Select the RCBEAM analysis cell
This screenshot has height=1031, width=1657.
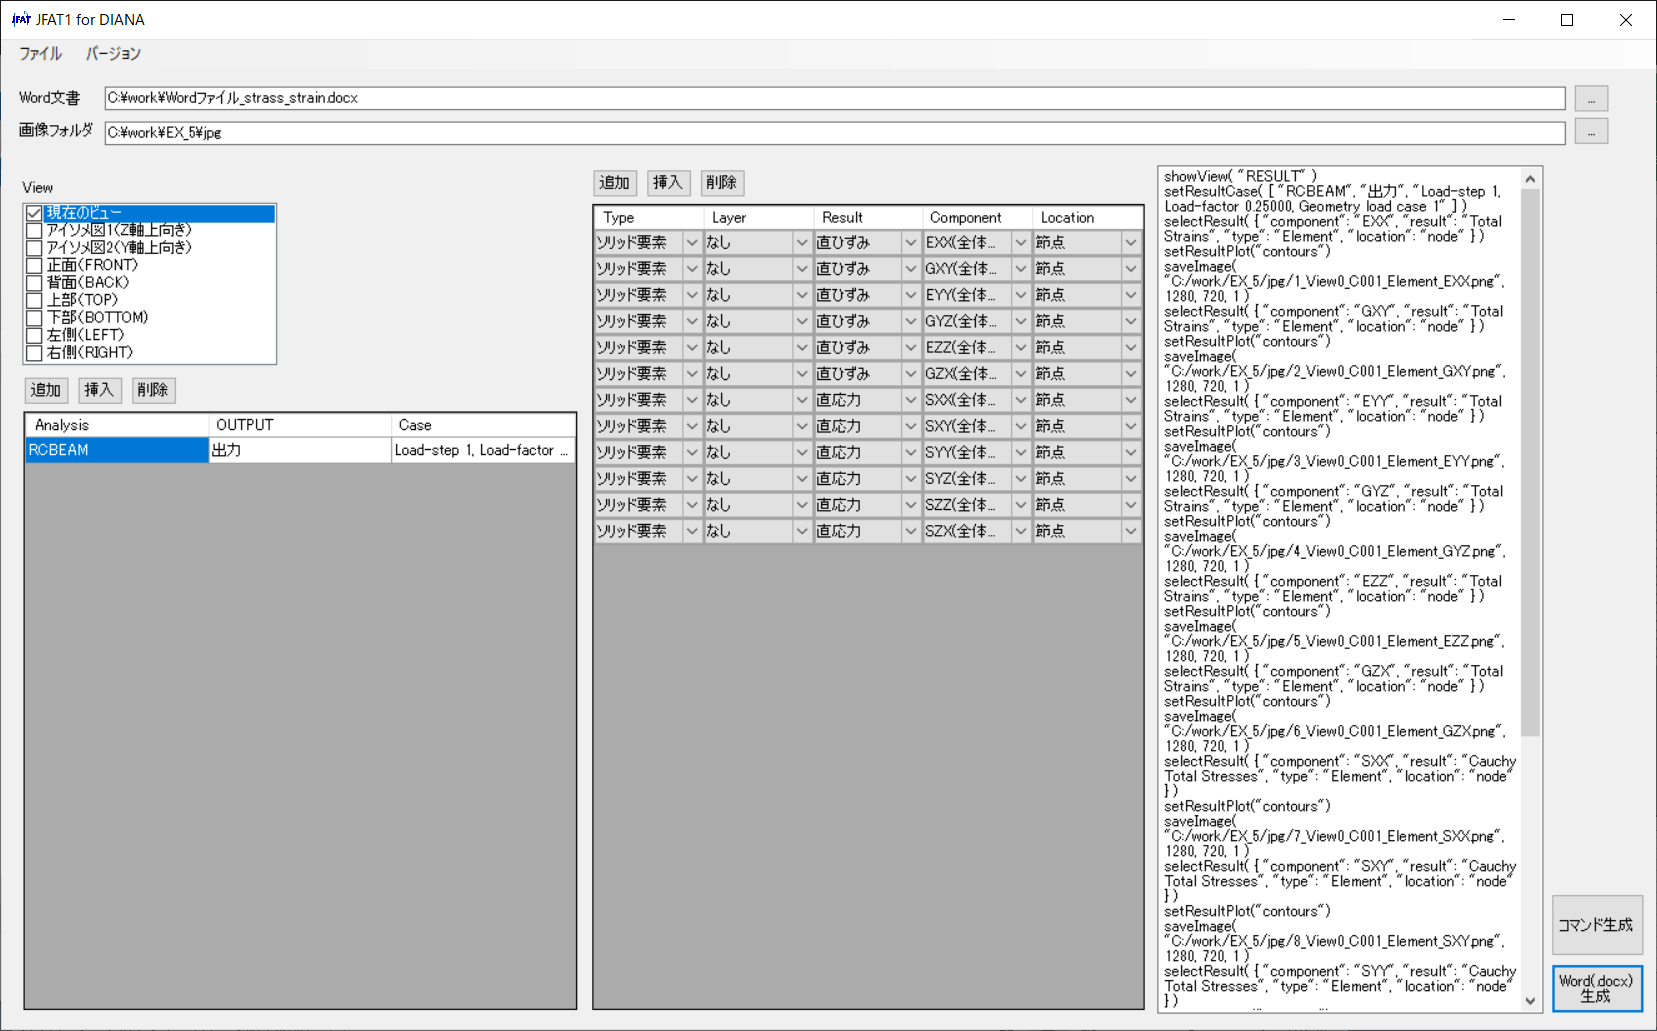pos(116,451)
